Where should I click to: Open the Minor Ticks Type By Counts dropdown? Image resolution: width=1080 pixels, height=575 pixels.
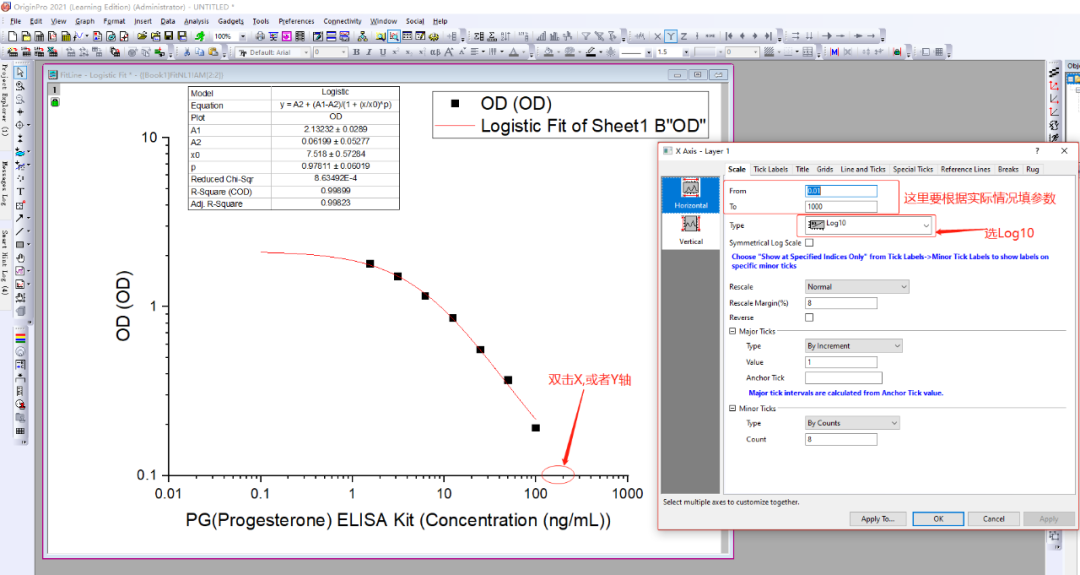(853, 423)
